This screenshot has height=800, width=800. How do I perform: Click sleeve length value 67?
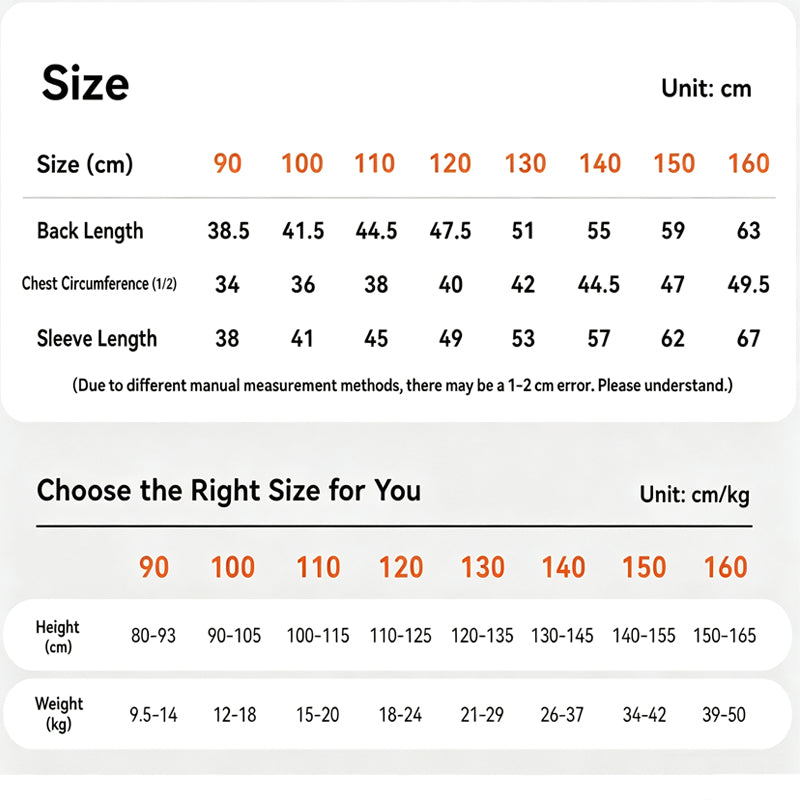pyautogui.click(x=748, y=338)
